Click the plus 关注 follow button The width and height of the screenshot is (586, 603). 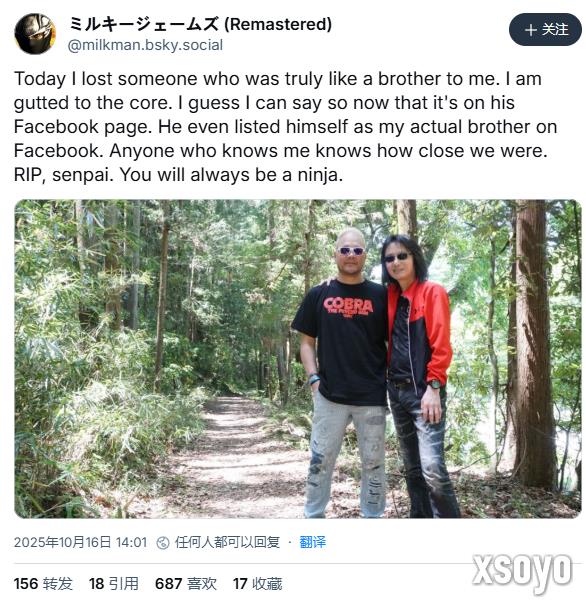[x=545, y=30]
